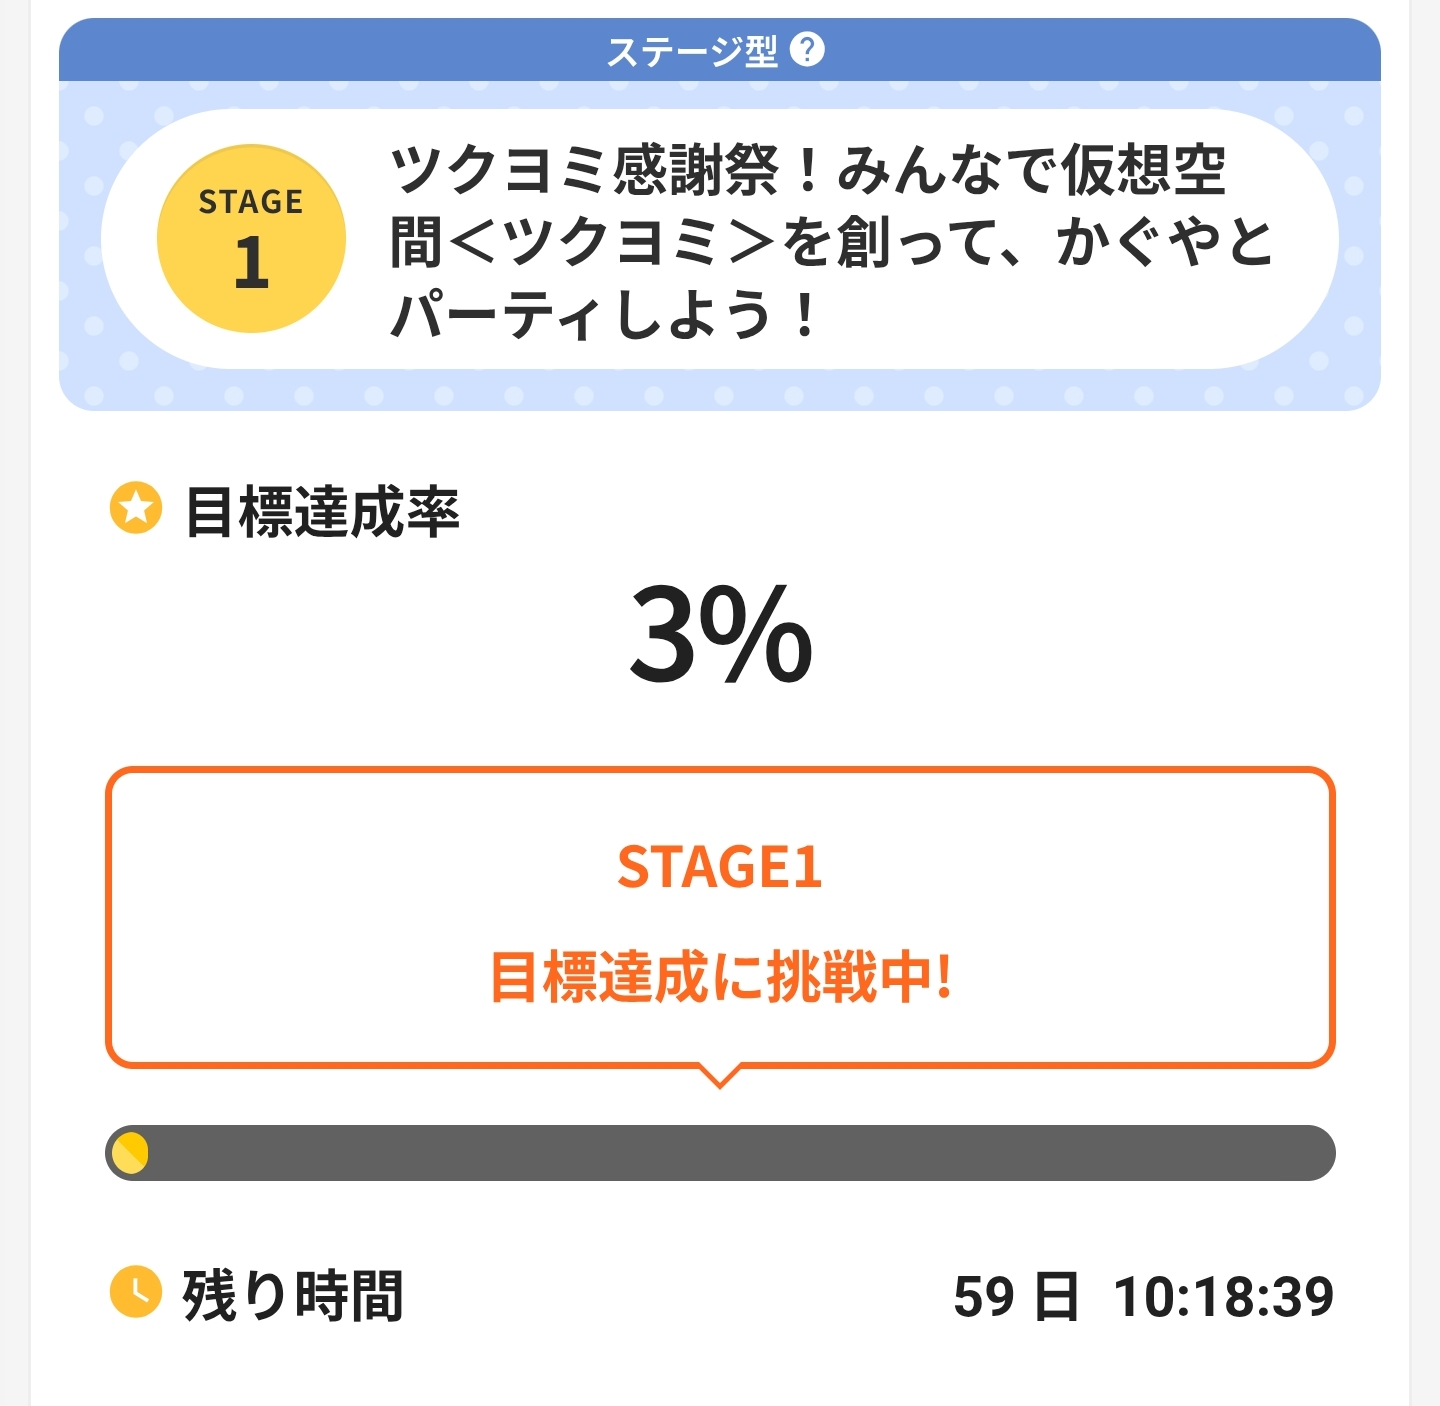The height and width of the screenshot is (1406, 1440).
Task: Click the 目標達成率 heading
Action: pos(322,512)
